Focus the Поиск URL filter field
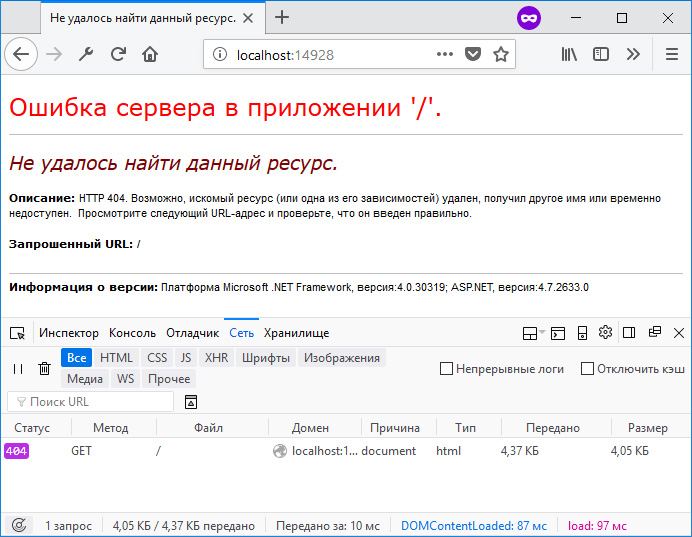This screenshot has width=692, height=537. pos(90,402)
